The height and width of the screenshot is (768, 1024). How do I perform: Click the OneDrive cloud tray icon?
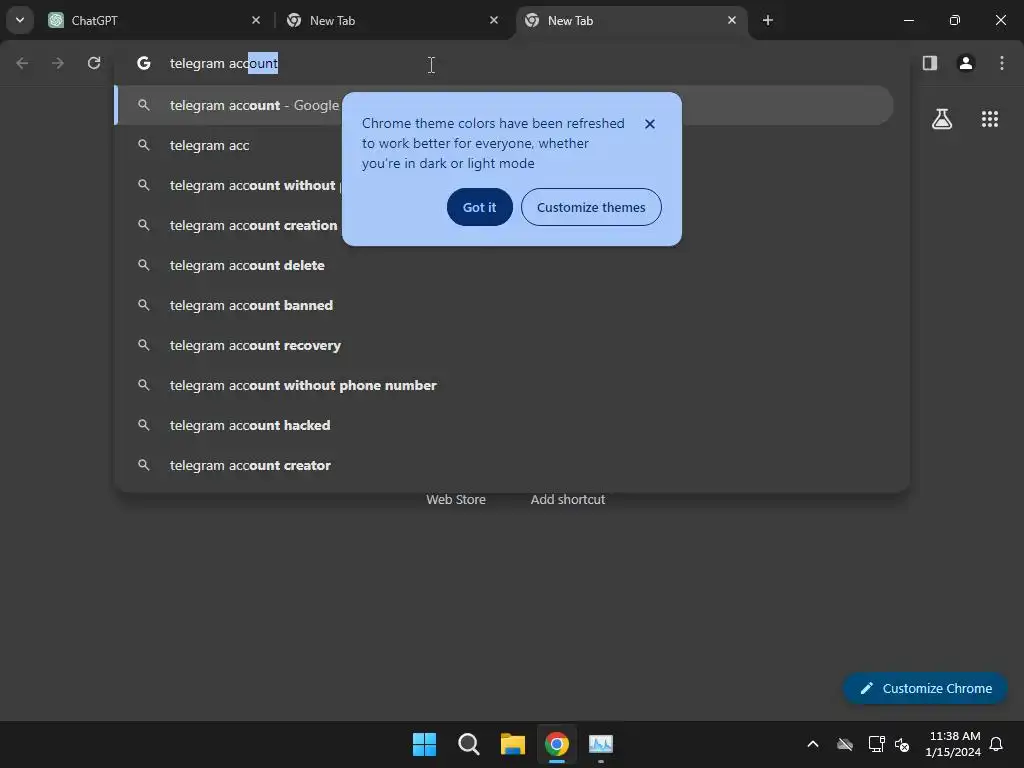click(x=845, y=744)
